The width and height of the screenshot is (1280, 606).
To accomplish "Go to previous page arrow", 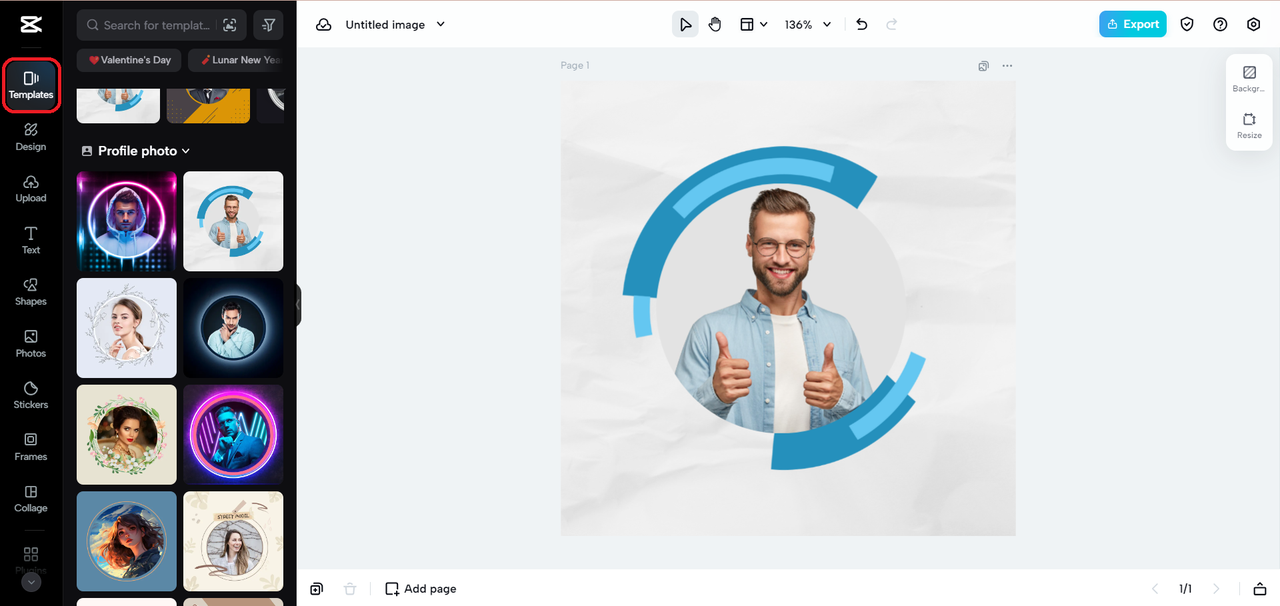I will click(x=1155, y=589).
